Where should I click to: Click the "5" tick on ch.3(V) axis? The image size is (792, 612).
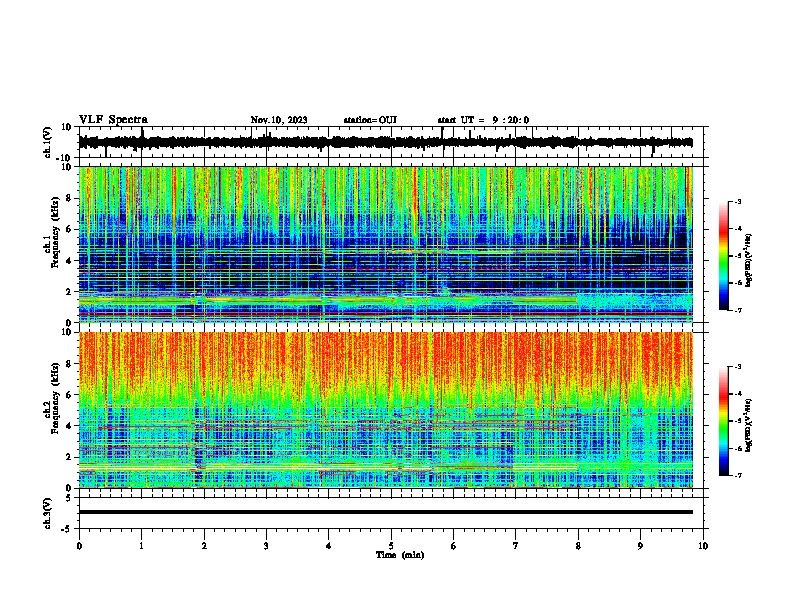[x=69, y=498]
